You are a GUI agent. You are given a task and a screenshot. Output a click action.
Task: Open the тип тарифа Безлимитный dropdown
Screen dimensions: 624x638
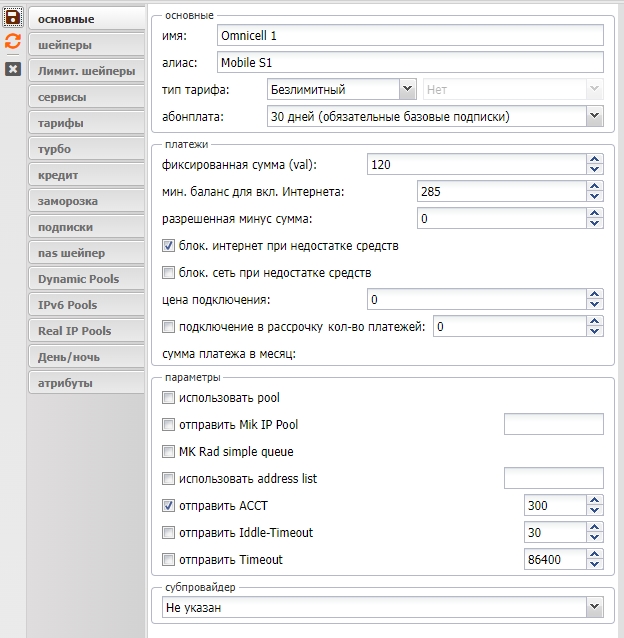click(407, 89)
